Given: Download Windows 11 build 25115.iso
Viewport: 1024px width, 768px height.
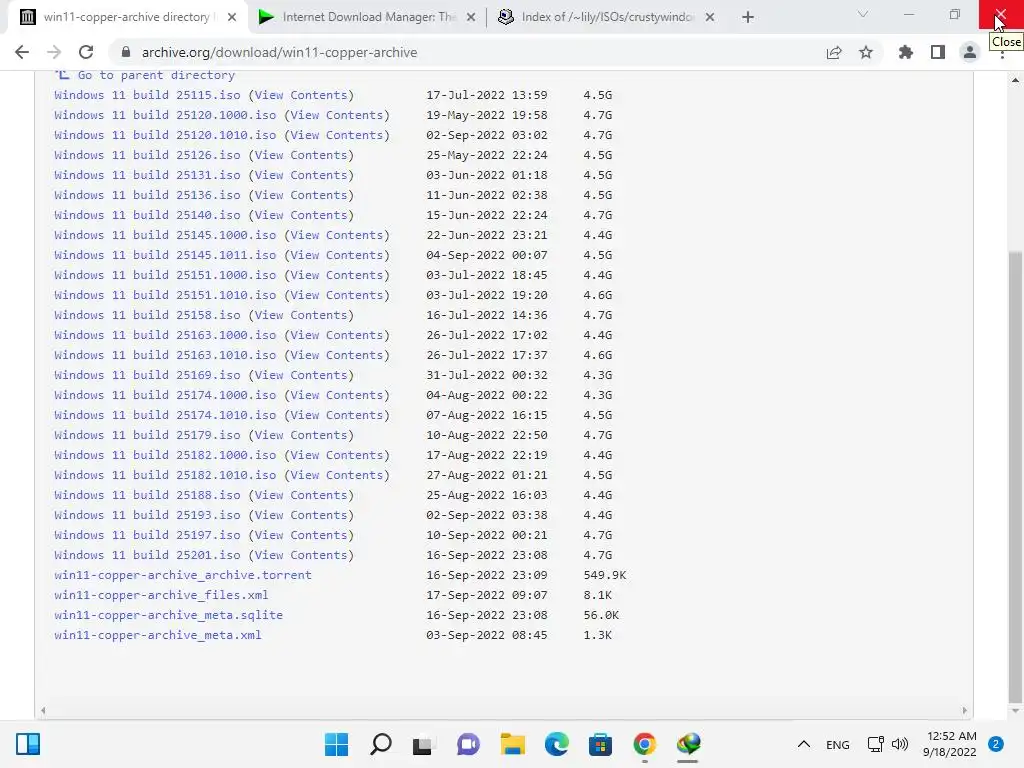Looking at the screenshot, I should point(147,95).
